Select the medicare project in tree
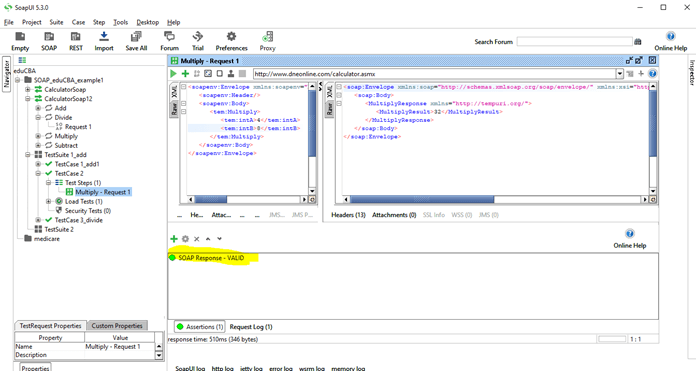This screenshot has width=696, height=371. 47,239
